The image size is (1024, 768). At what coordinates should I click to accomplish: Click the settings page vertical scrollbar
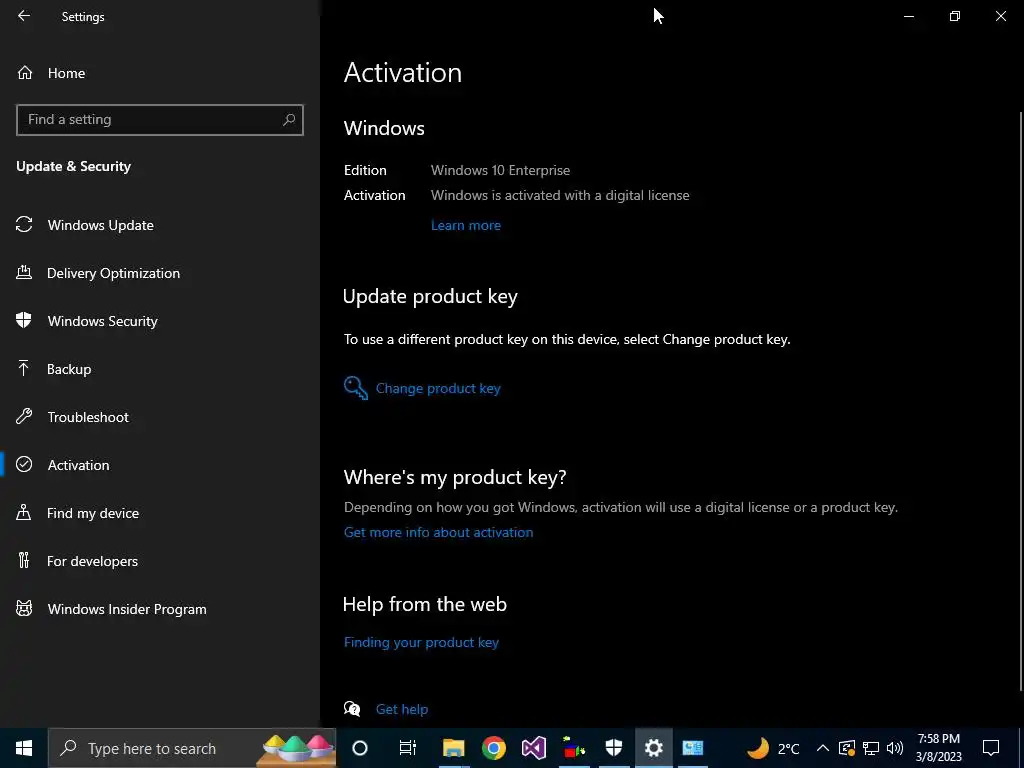[1020, 400]
